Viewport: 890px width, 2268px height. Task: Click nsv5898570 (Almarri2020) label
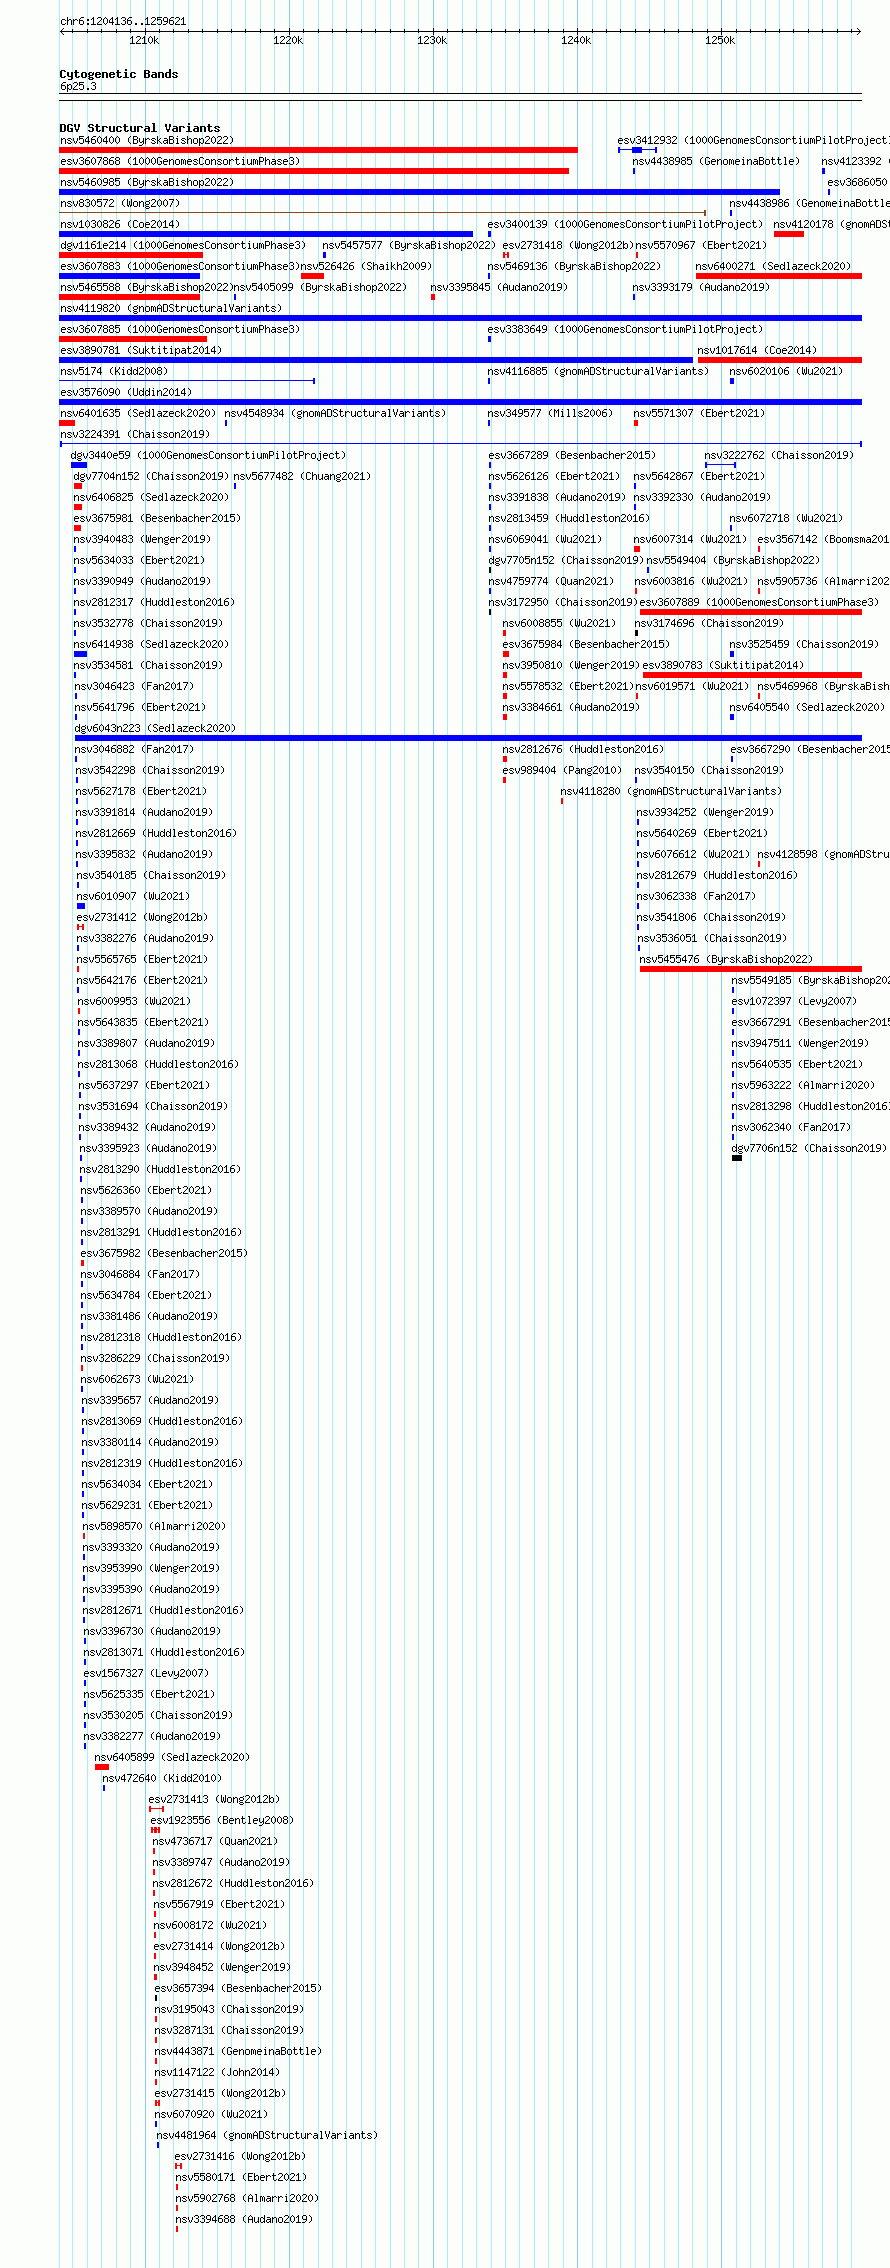pyautogui.click(x=153, y=1526)
